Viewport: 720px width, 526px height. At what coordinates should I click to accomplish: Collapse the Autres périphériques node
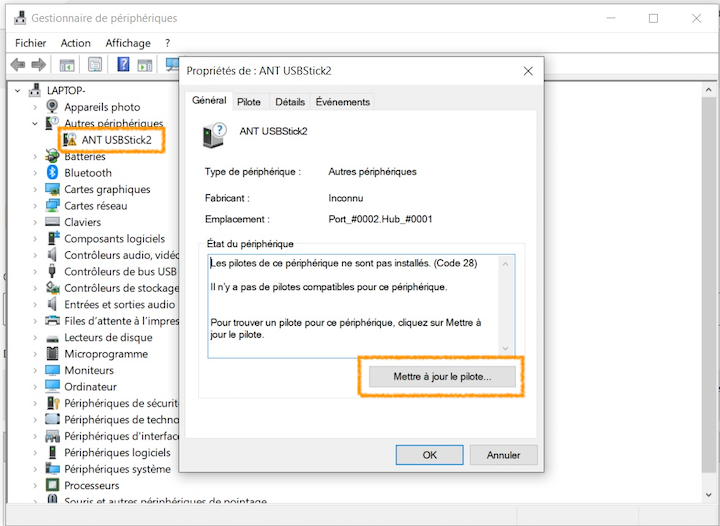coord(35,123)
